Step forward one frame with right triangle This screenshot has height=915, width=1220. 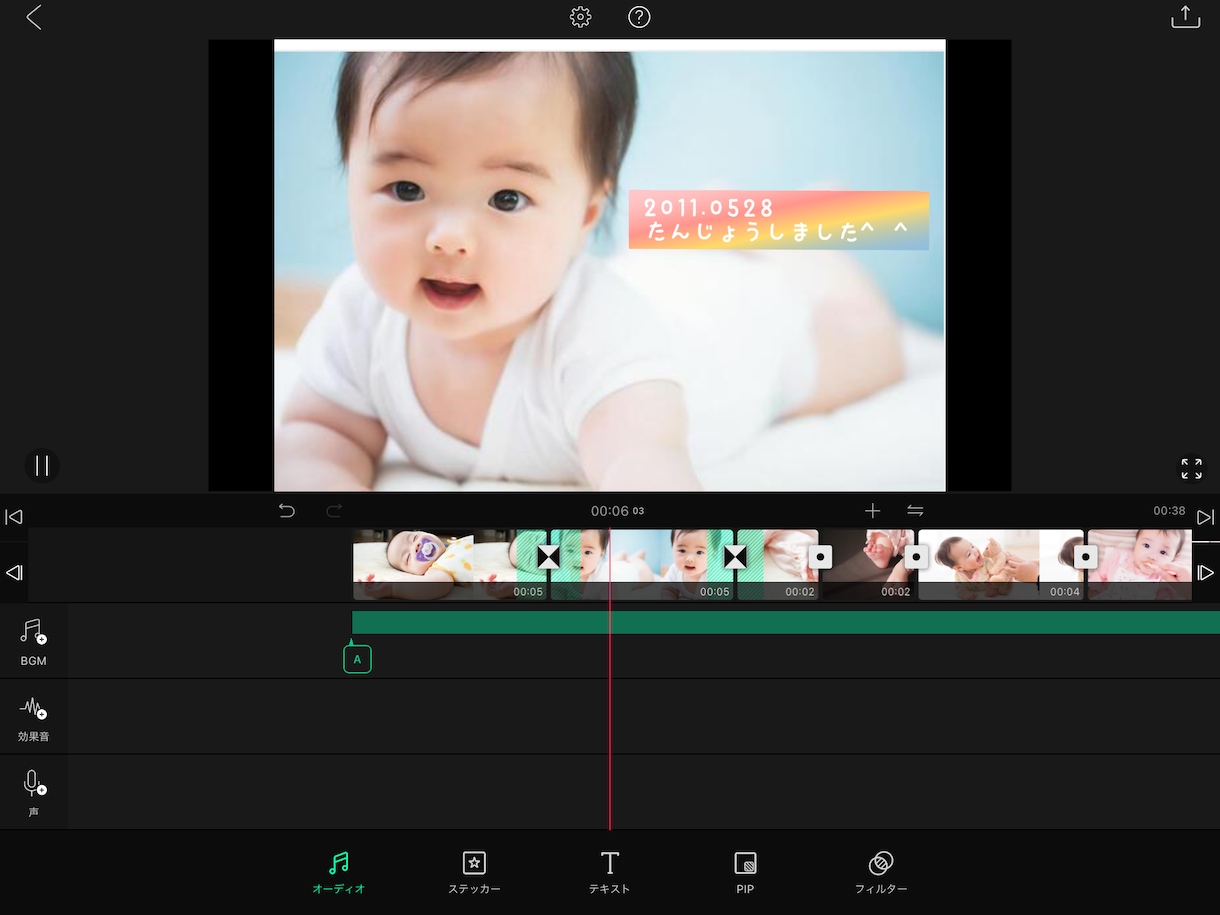point(1206,573)
